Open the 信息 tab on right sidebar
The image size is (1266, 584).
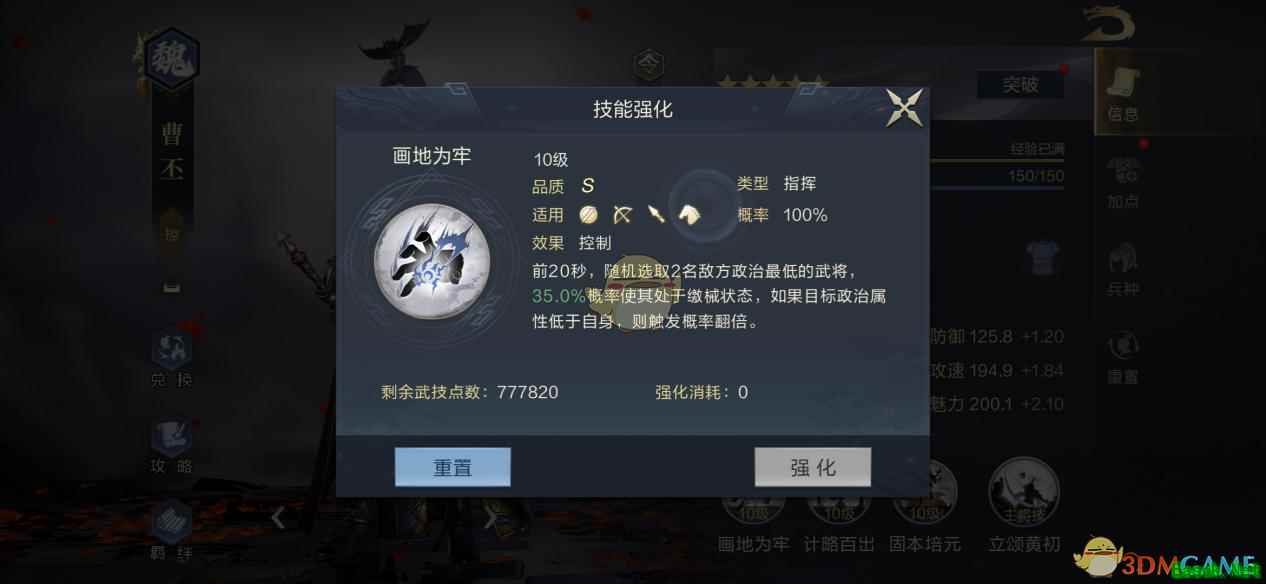pyautogui.click(x=1124, y=90)
